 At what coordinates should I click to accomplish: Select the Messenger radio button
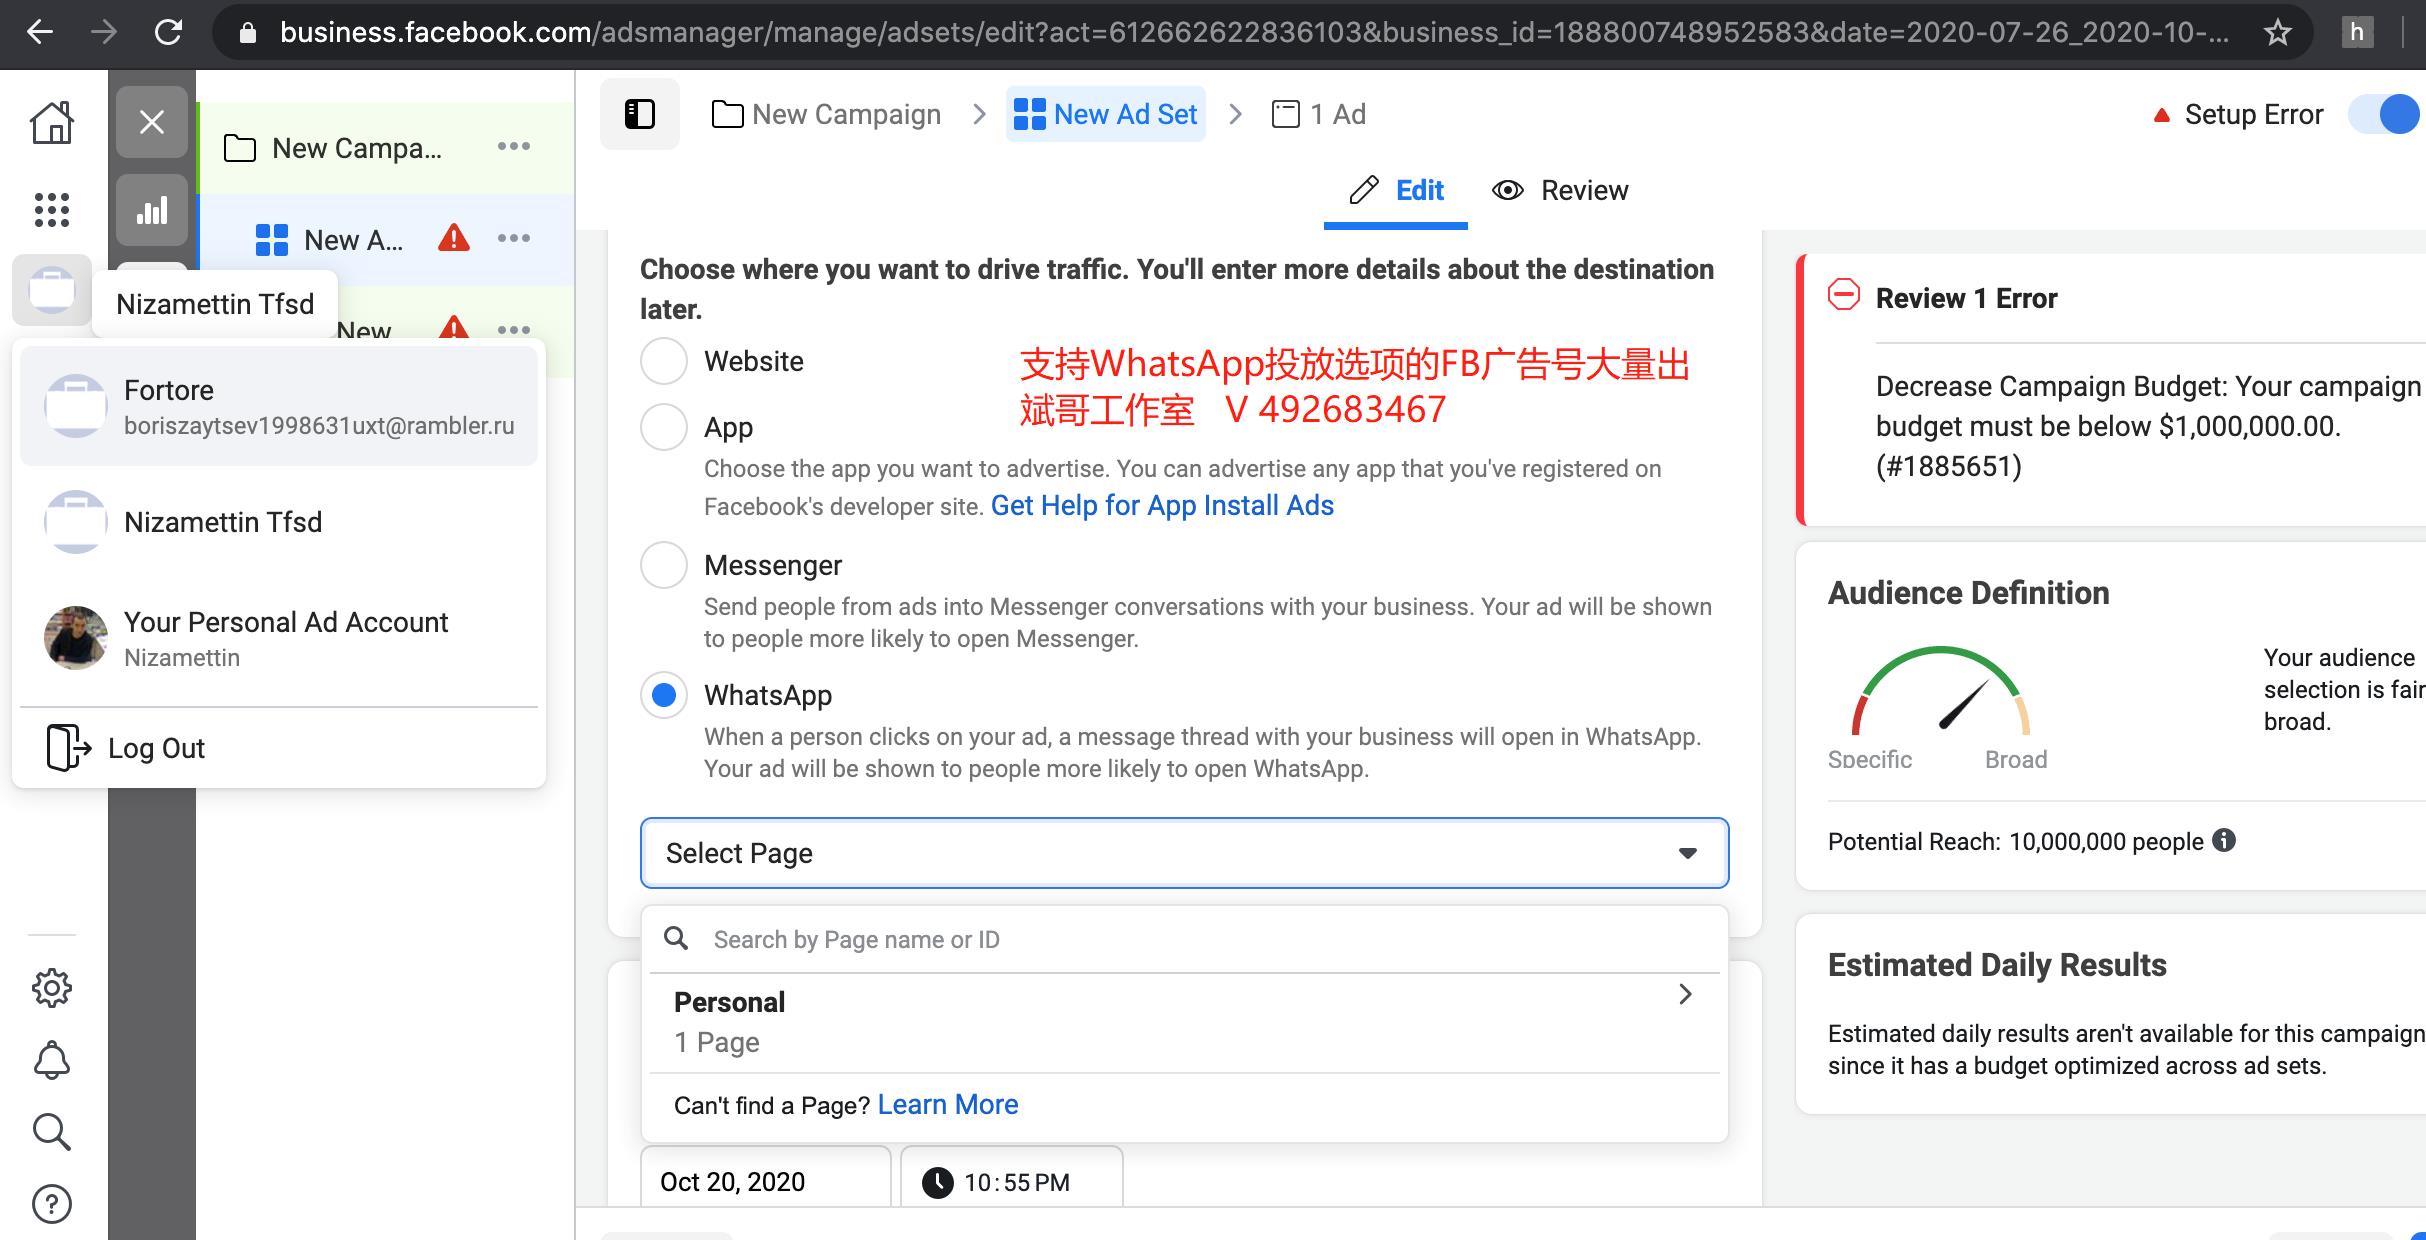click(x=664, y=565)
